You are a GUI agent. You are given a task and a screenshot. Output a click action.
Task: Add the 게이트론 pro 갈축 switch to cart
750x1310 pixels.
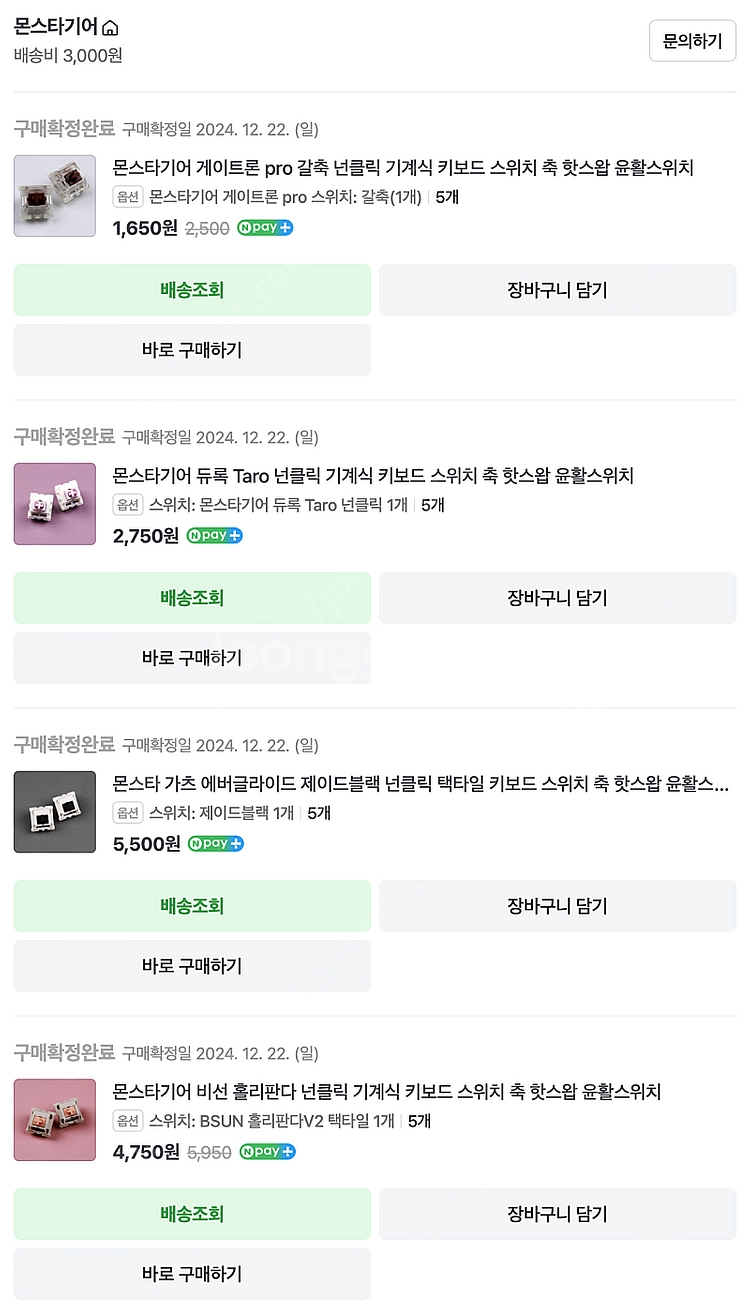pyautogui.click(x=557, y=290)
